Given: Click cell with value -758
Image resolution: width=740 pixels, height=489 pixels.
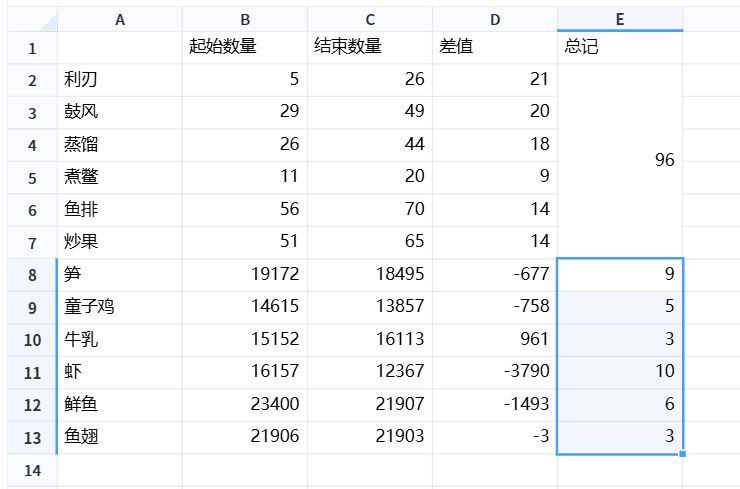Looking at the screenshot, I should [x=495, y=307].
